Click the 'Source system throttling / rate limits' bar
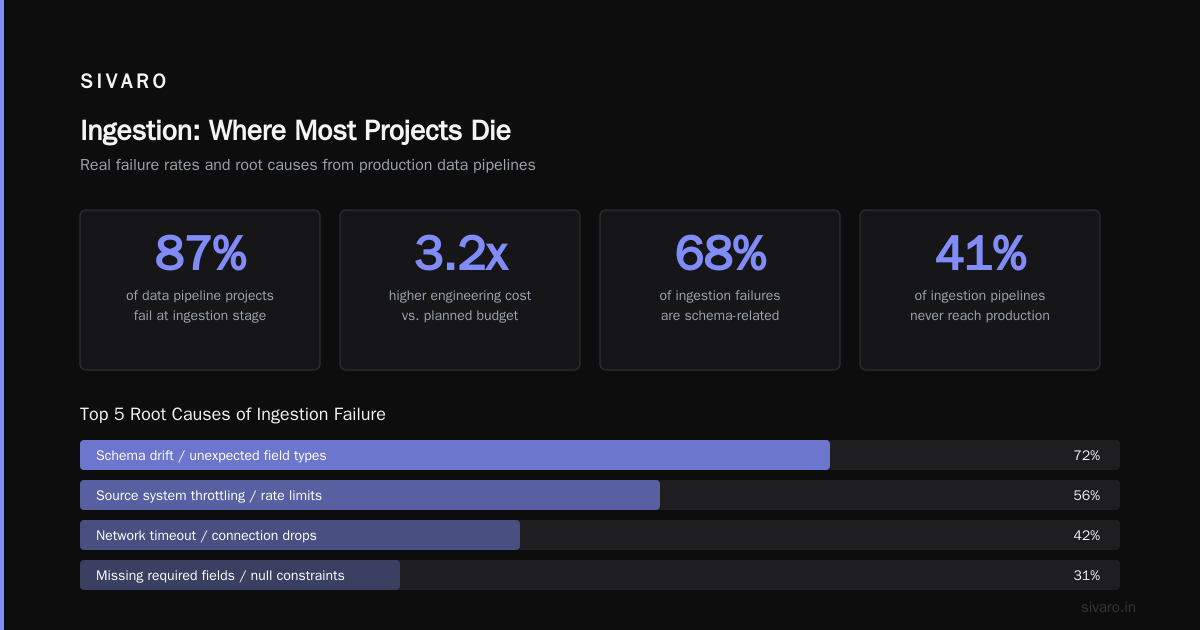This screenshot has width=1200, height=630. tap(370, 495)
